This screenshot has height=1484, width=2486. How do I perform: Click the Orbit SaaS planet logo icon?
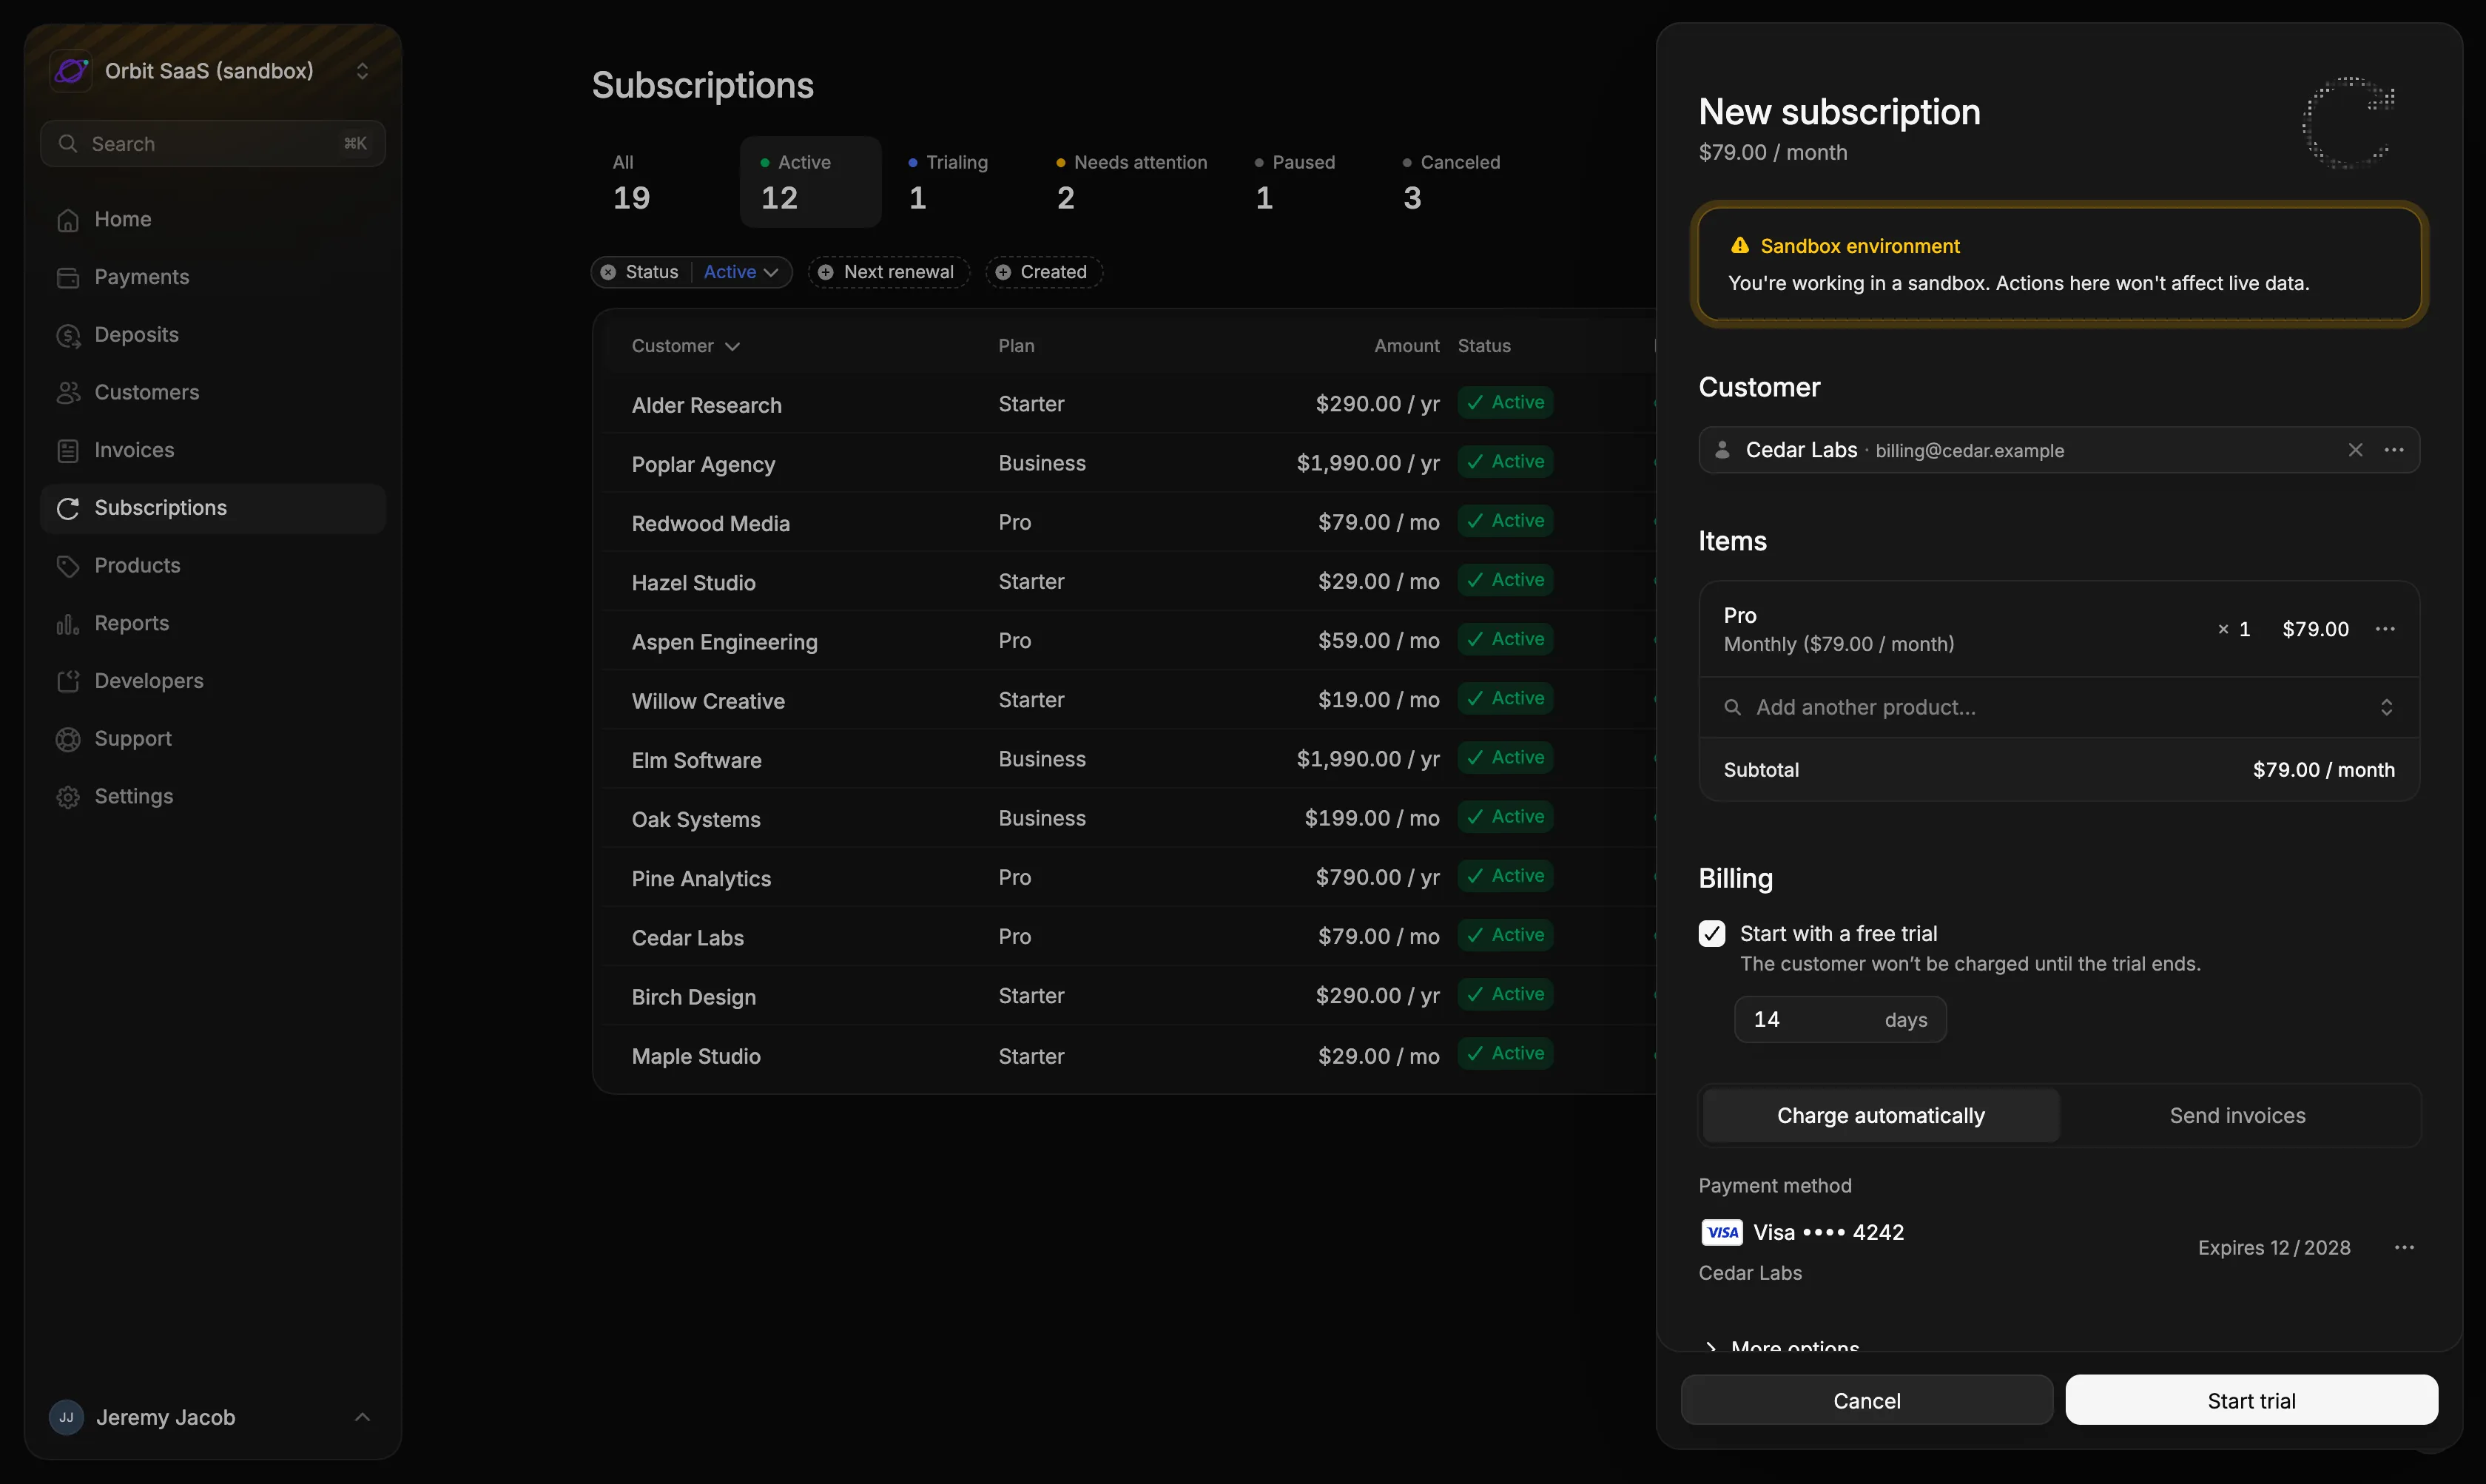[x=71, y=71]
